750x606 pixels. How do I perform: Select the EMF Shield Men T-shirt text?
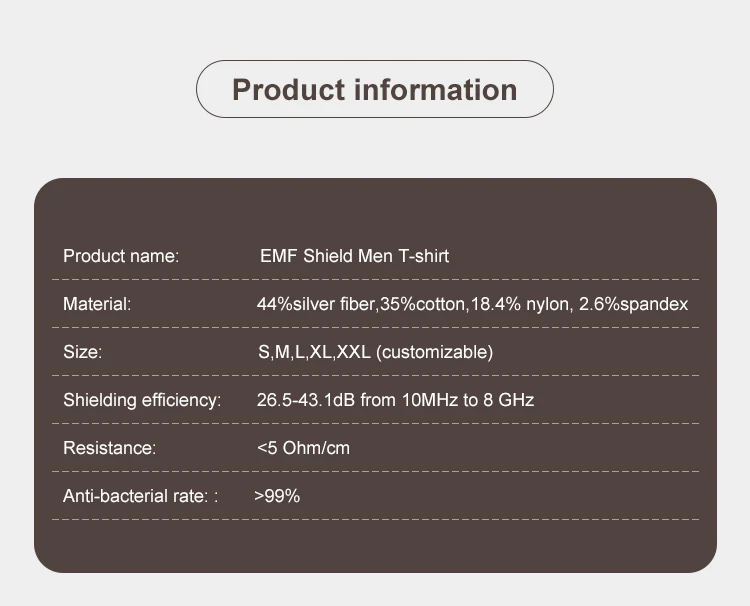click(x=354, y=256)
